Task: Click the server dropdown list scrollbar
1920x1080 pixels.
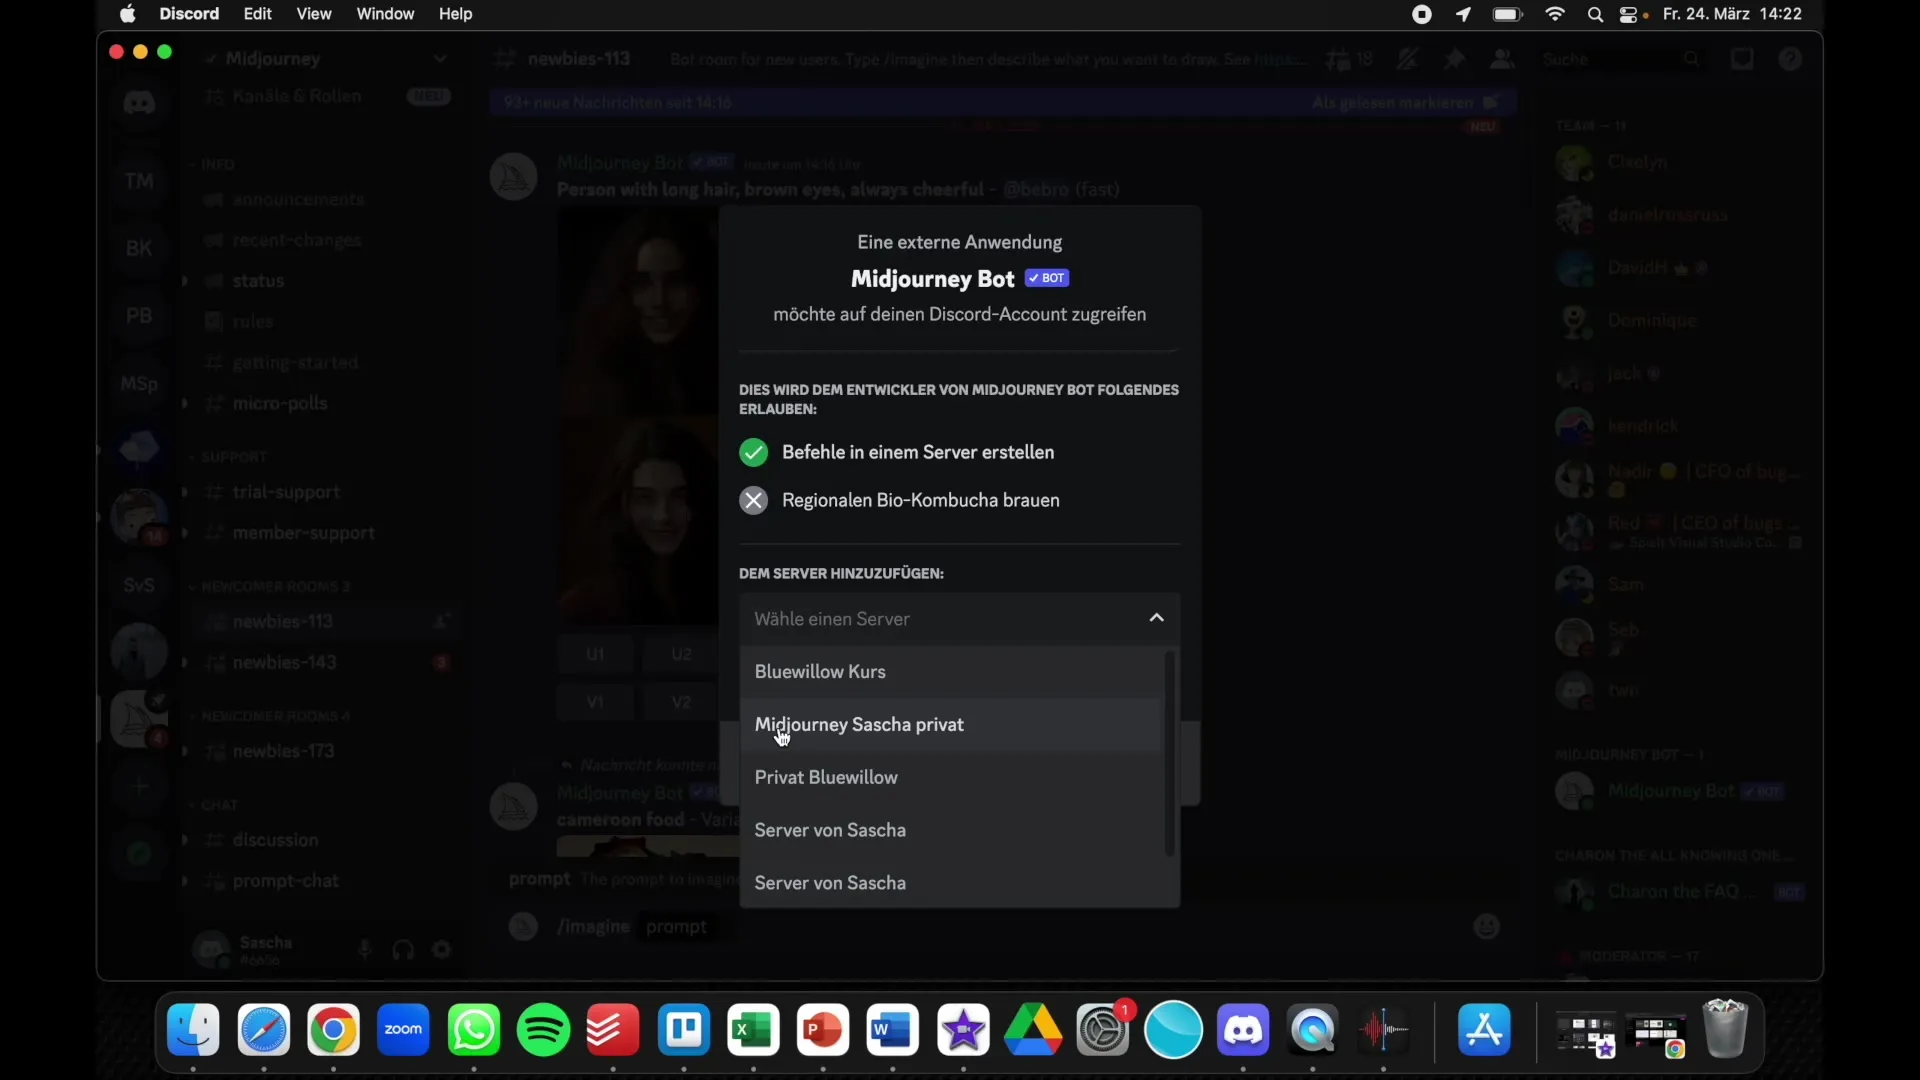Action: 1170,754
